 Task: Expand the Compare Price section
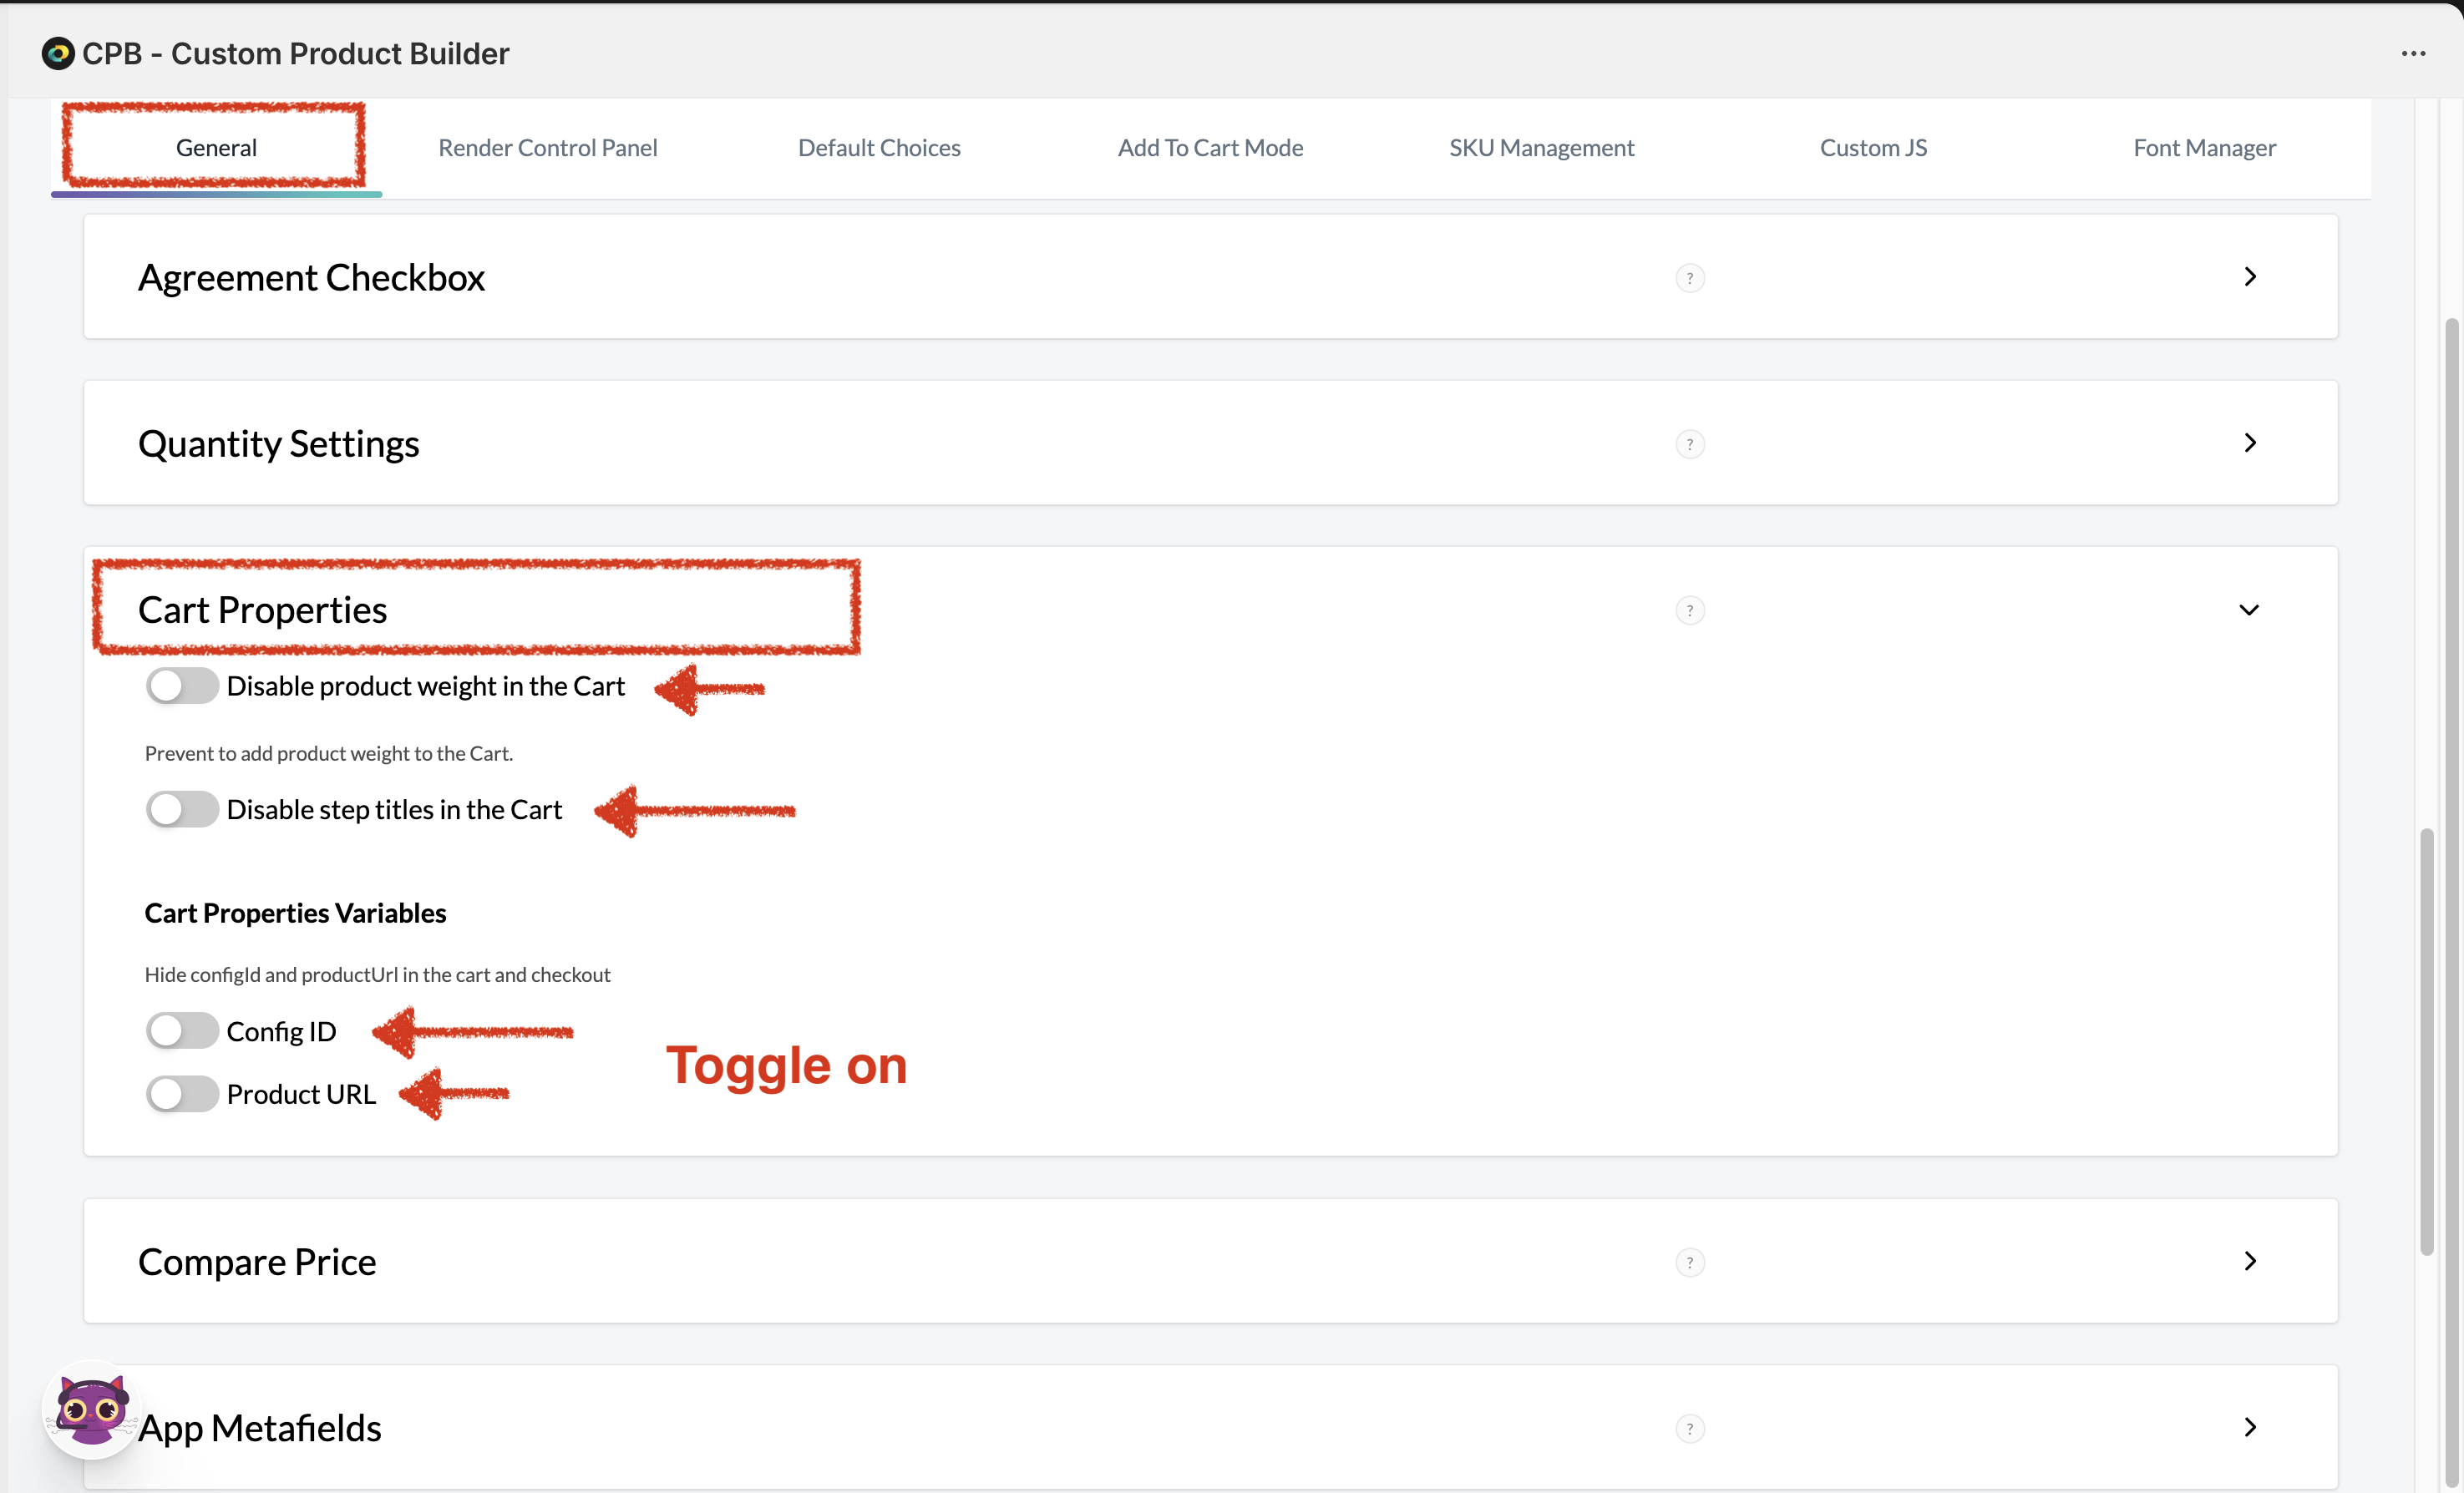point(2249,1261)
